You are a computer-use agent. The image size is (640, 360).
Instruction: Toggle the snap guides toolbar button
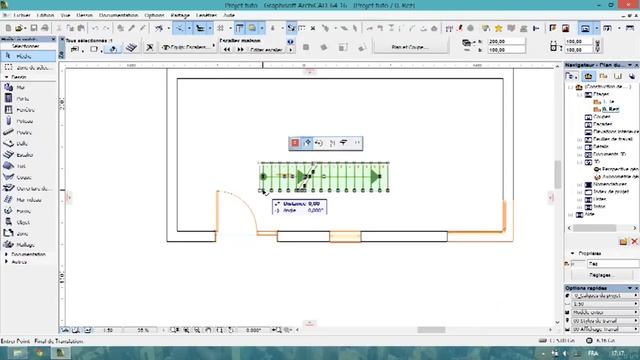click(x=200, y=28)
